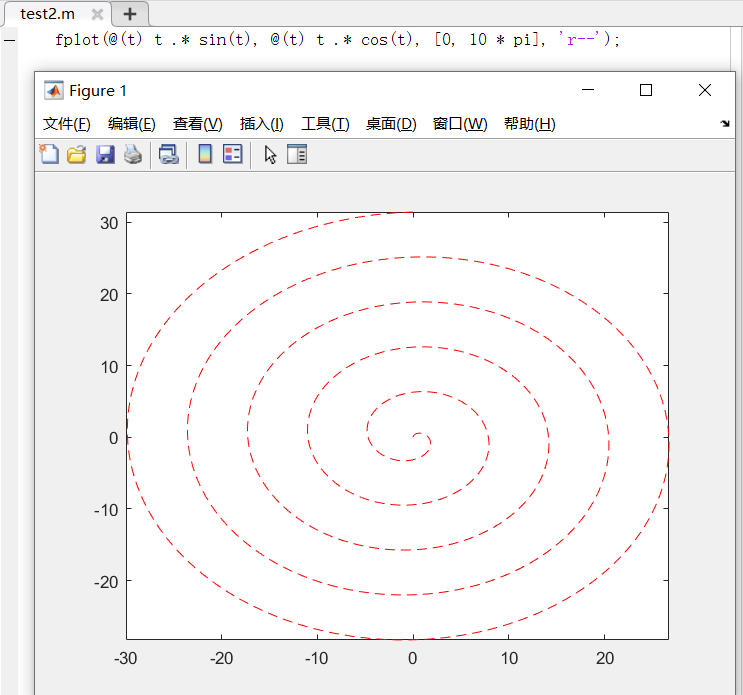Add a new editor tab with plus button
This screenshot has height=695, width=743.
click(129, 14)
